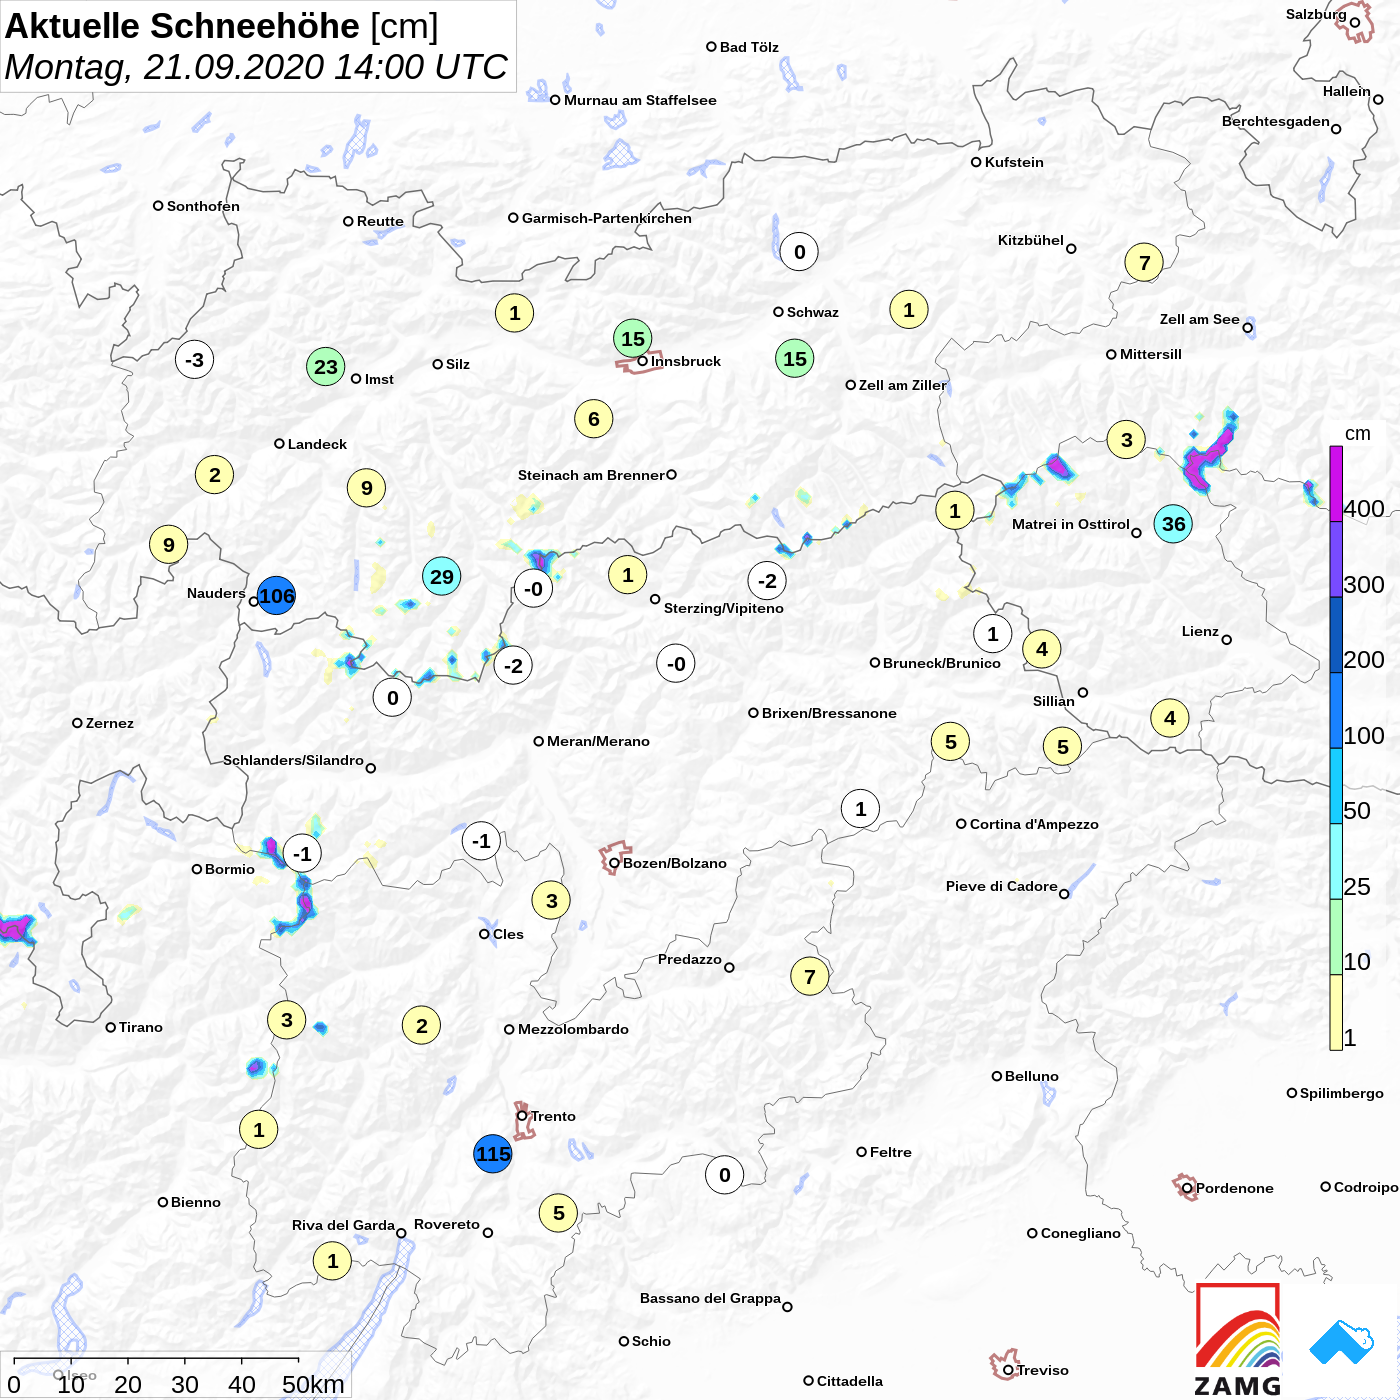The width and height of the screenshot is (1400, 1400).
Task: Click the Bad Tölz town label
Action: click(x=749, y=47)
